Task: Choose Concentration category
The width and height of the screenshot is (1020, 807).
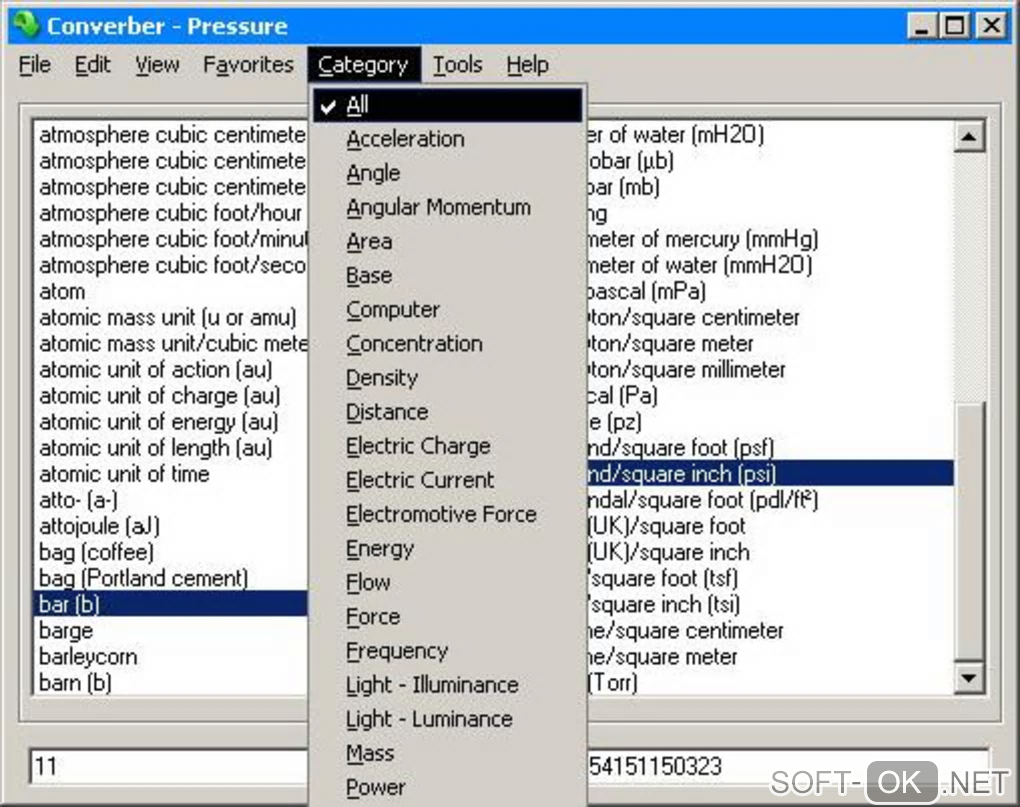Action: (x=448, y=343)
